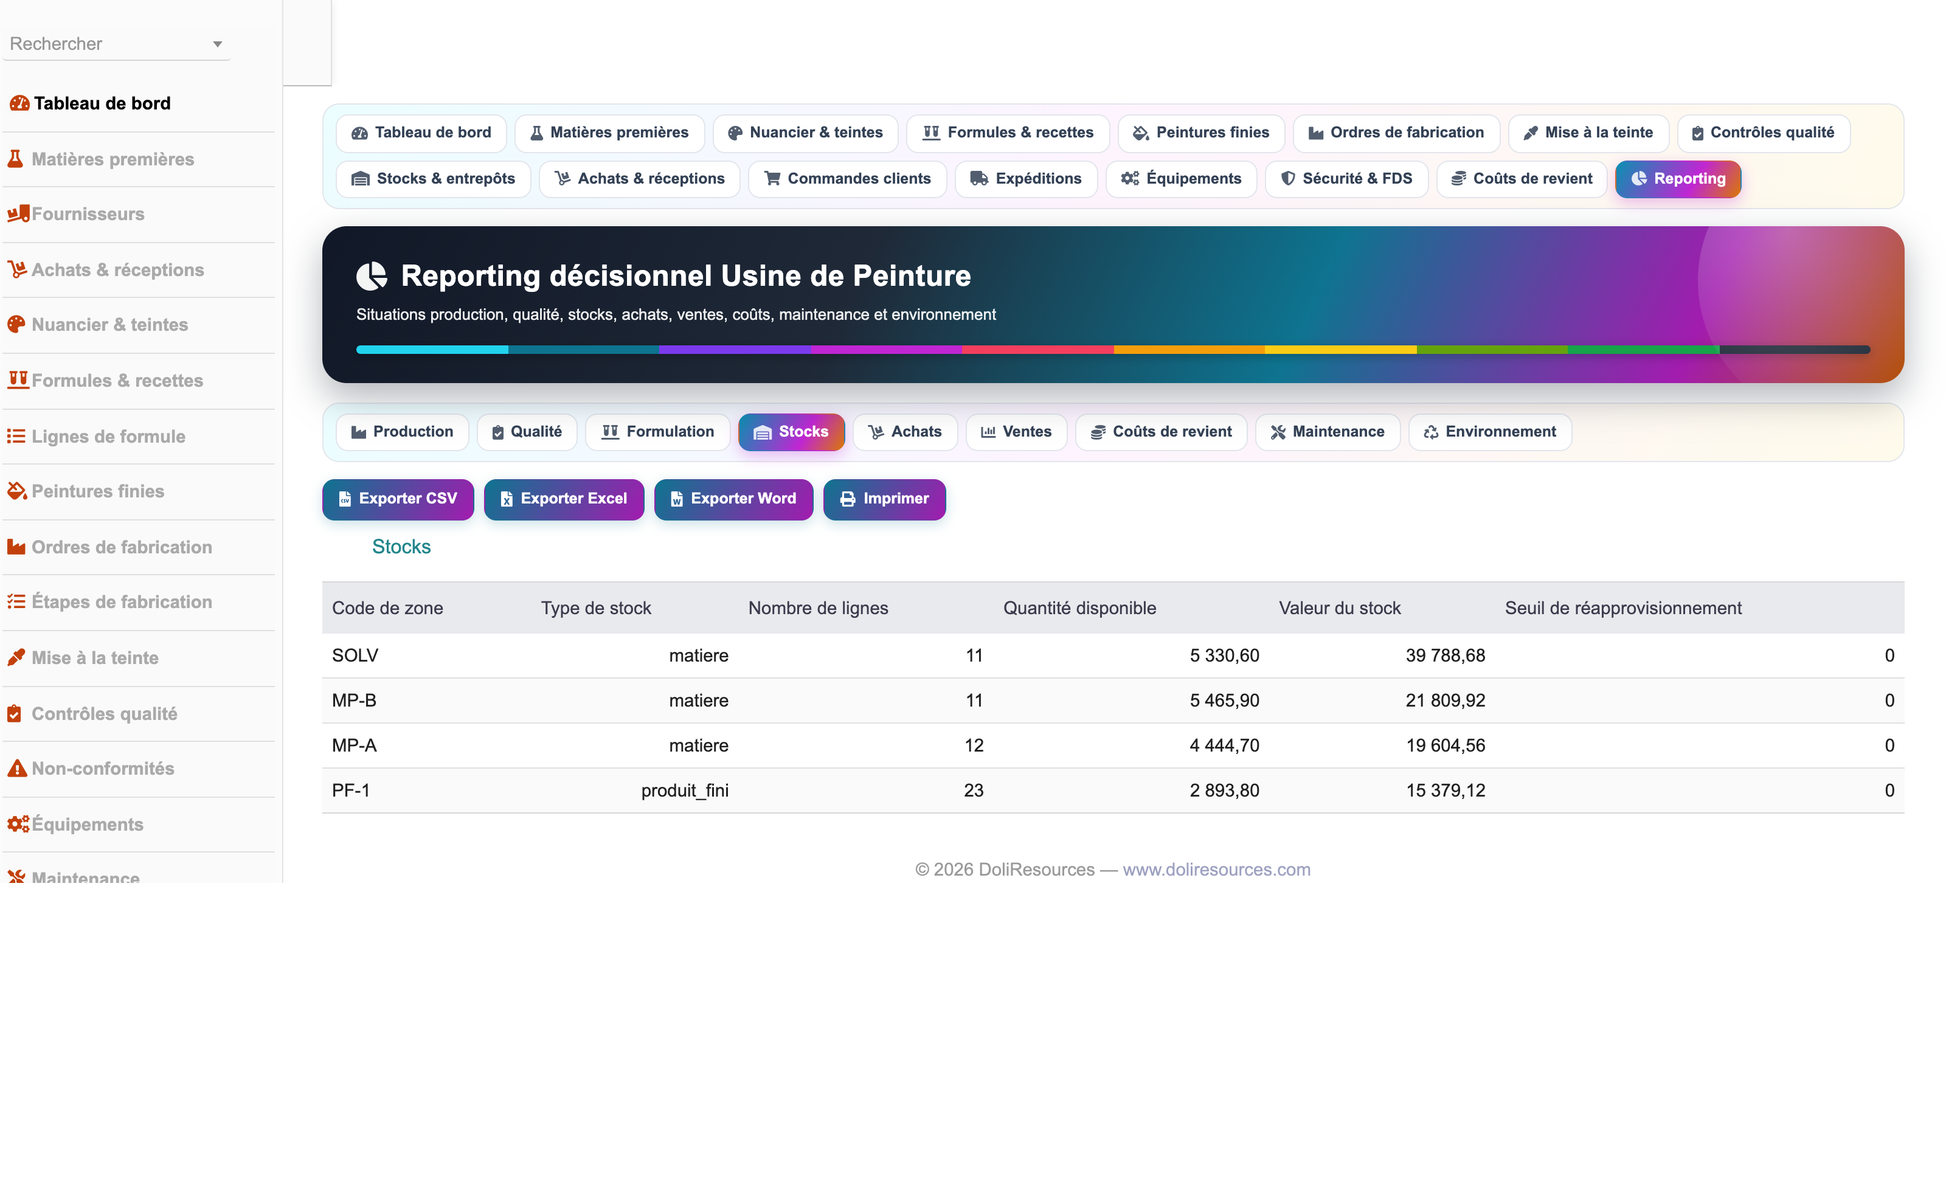Click the Excel file icon on Exporter Excel
This screenshot has height=1204, width=1946.
point(507,499)
